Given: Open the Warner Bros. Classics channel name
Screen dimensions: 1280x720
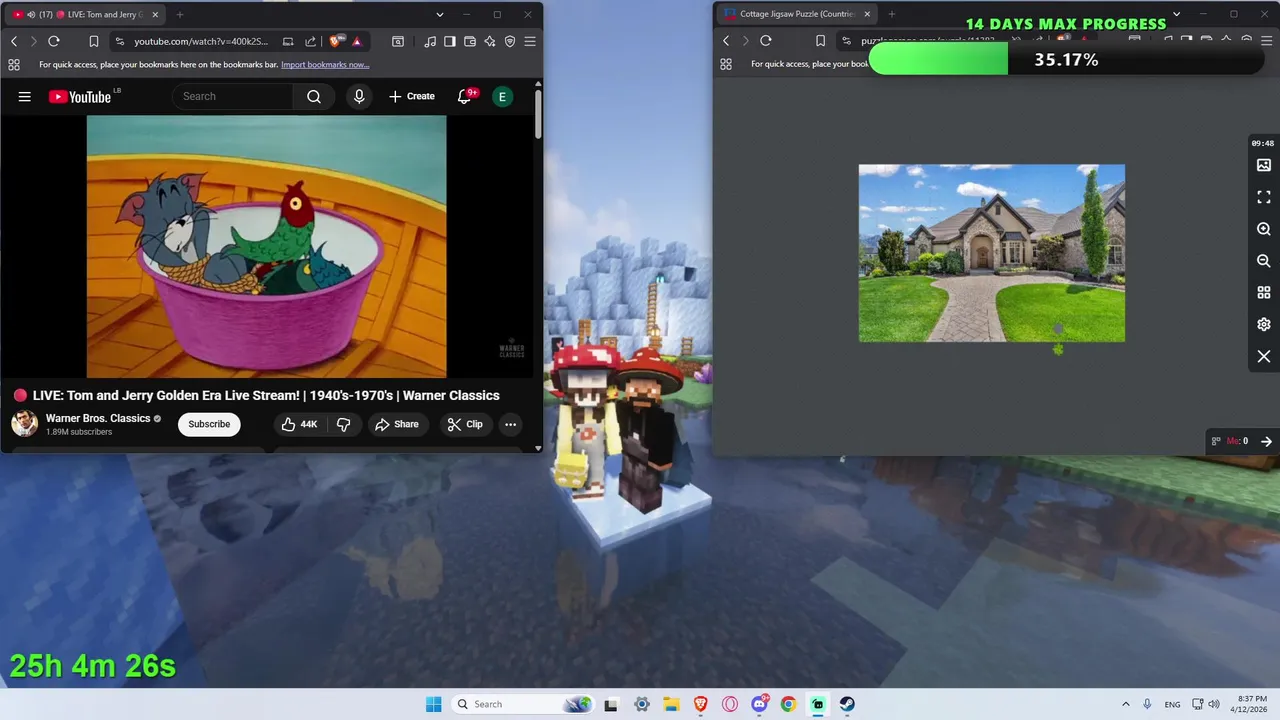Looking at the screenshot, I should 98,418.
